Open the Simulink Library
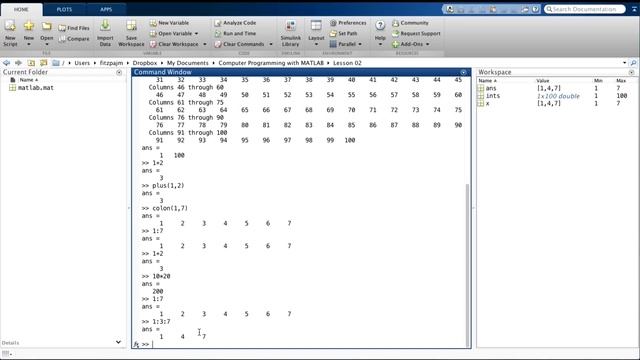Viewport: 640px width, 360px height. coord(291,33)
